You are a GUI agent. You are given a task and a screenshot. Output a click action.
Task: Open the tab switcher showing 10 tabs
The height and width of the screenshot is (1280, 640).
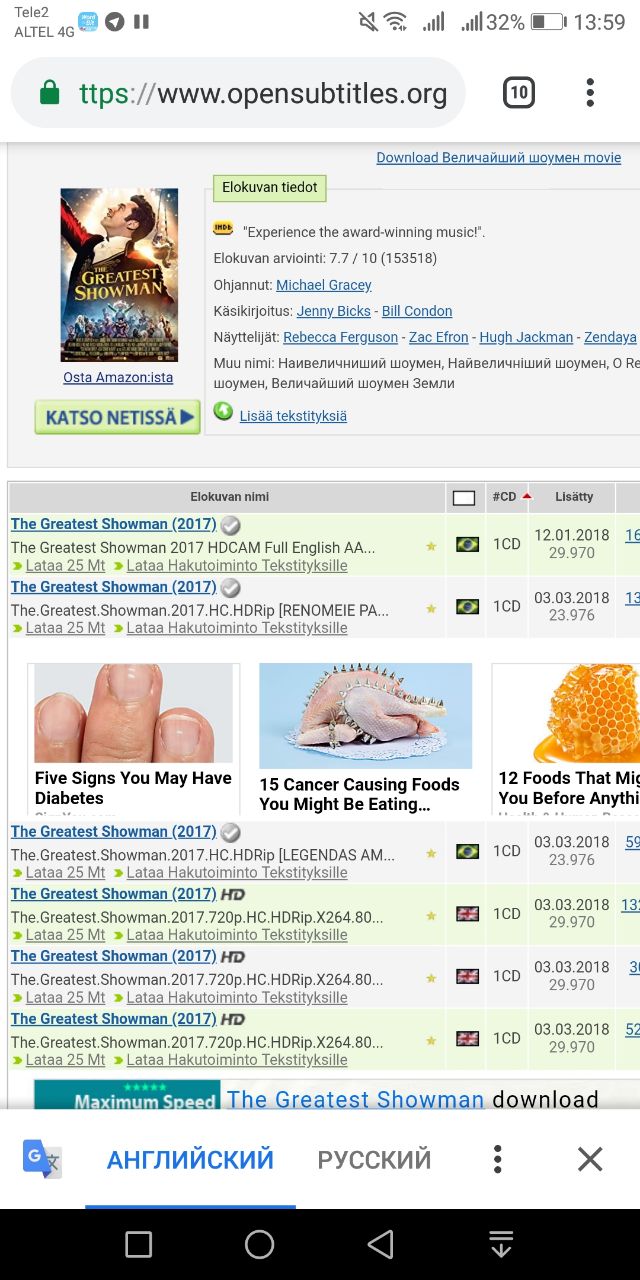518,93
